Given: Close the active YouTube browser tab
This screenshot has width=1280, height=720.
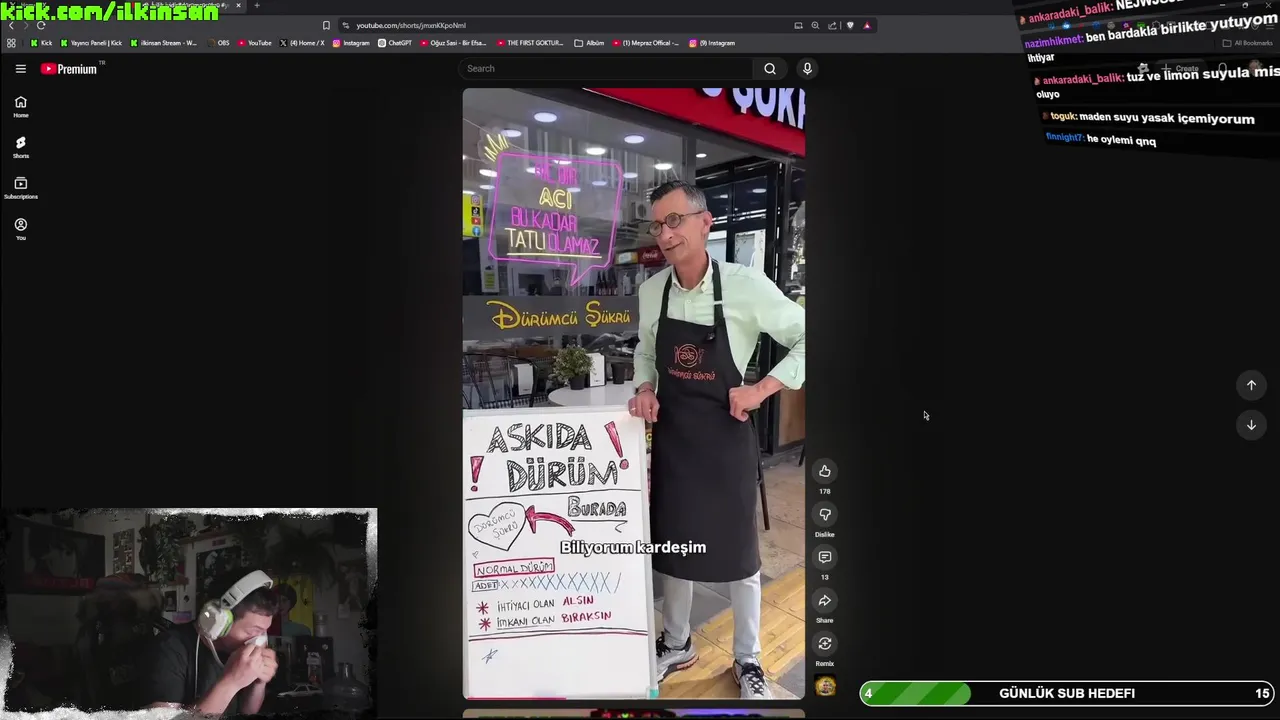Looking at the screenshot, I should 238,6.
